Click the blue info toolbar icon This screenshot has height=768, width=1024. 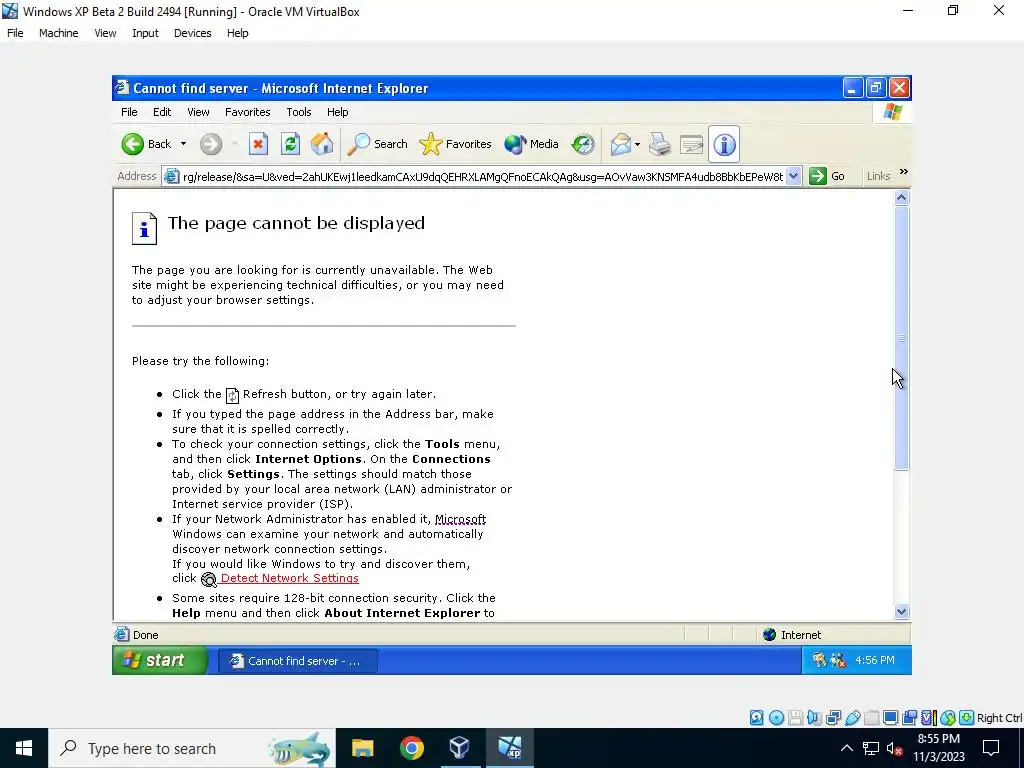(724, 144)
